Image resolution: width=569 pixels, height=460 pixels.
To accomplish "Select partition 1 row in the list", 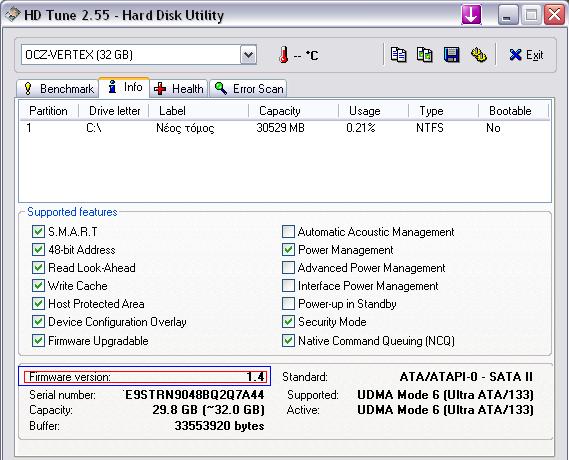I will pos(285,128).
